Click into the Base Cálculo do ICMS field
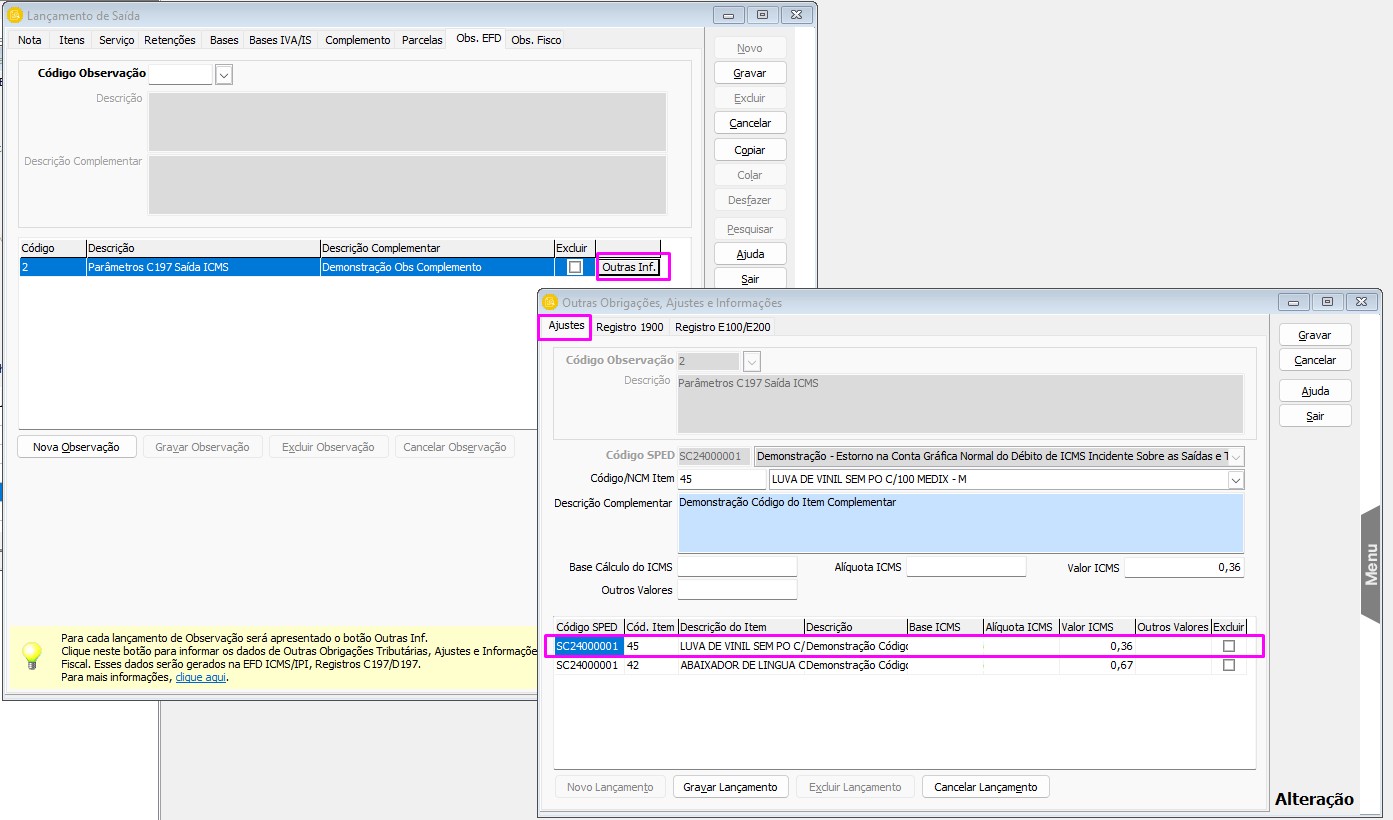Image resolution: width=1393 pixels, height=820 pixels. (x=737, y=567)
